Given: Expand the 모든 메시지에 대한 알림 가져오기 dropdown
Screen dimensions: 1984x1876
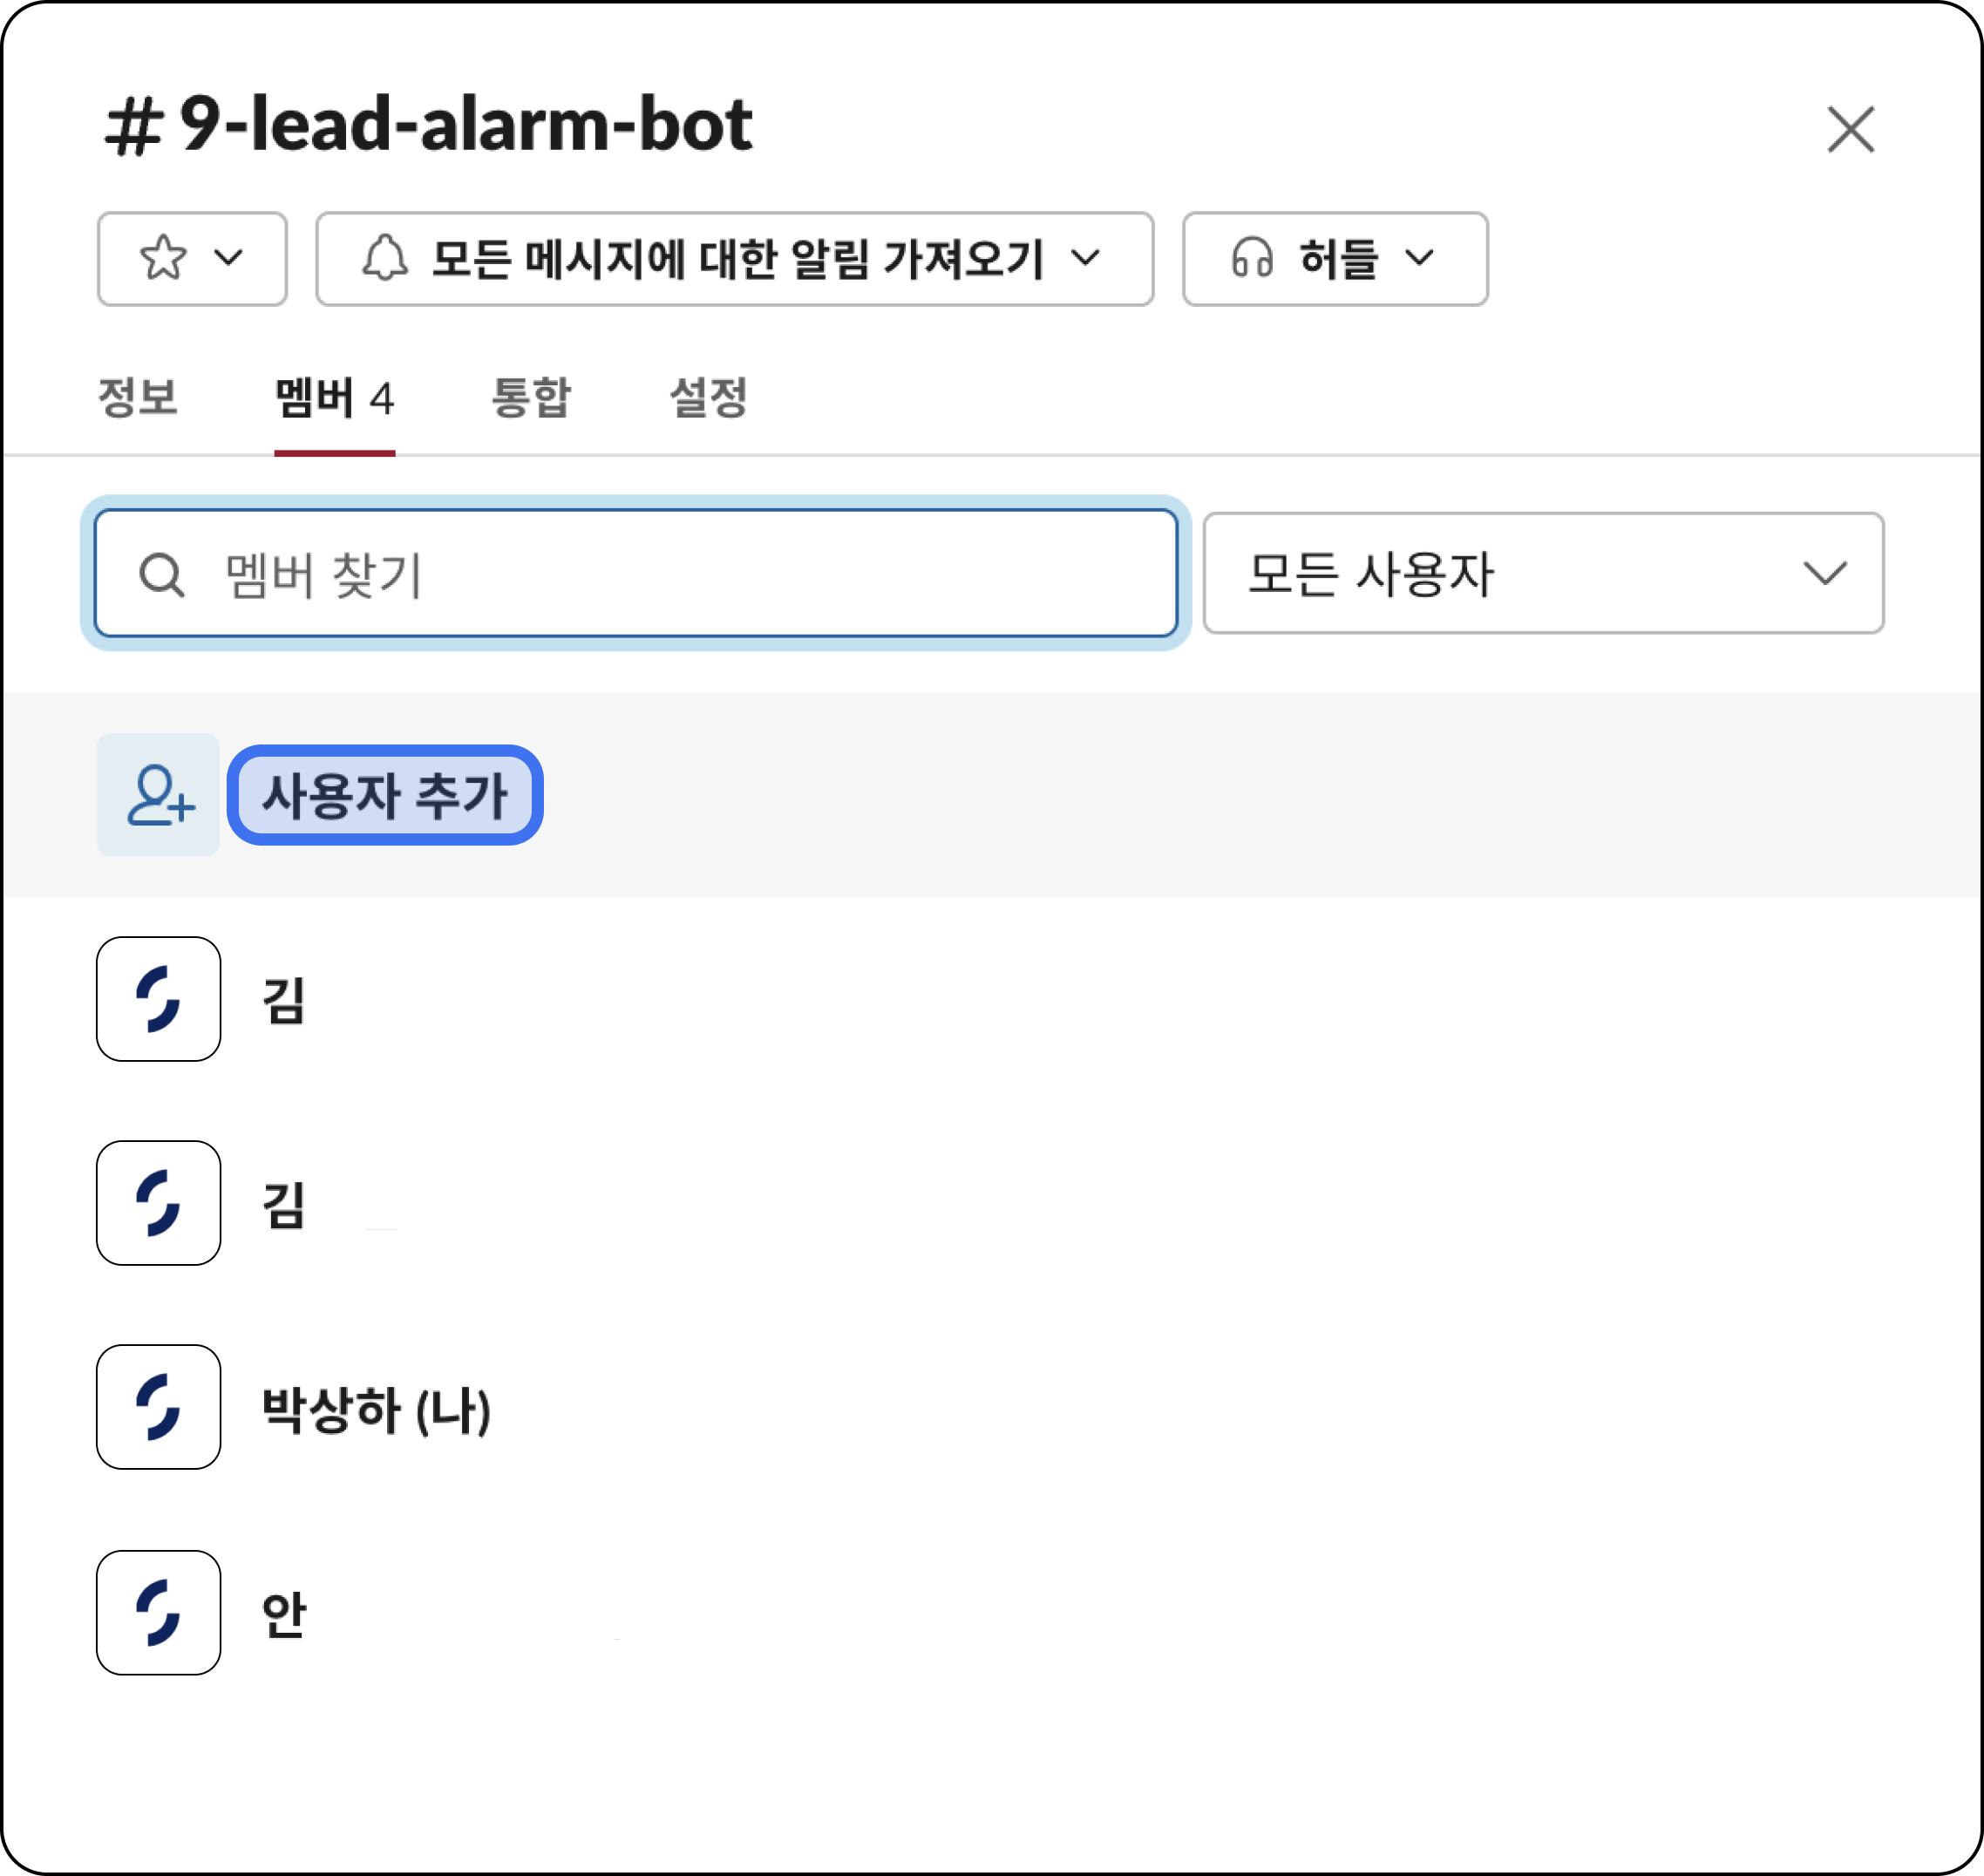Looking at the screenshot, I should 1088,259.
